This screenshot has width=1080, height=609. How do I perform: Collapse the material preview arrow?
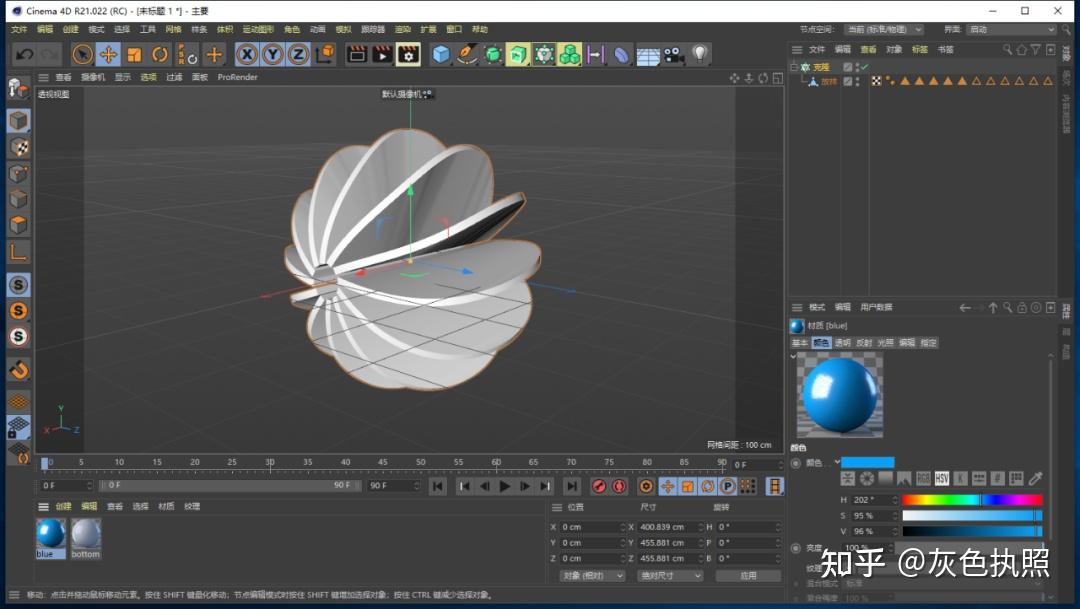click(x=793, y=356)
